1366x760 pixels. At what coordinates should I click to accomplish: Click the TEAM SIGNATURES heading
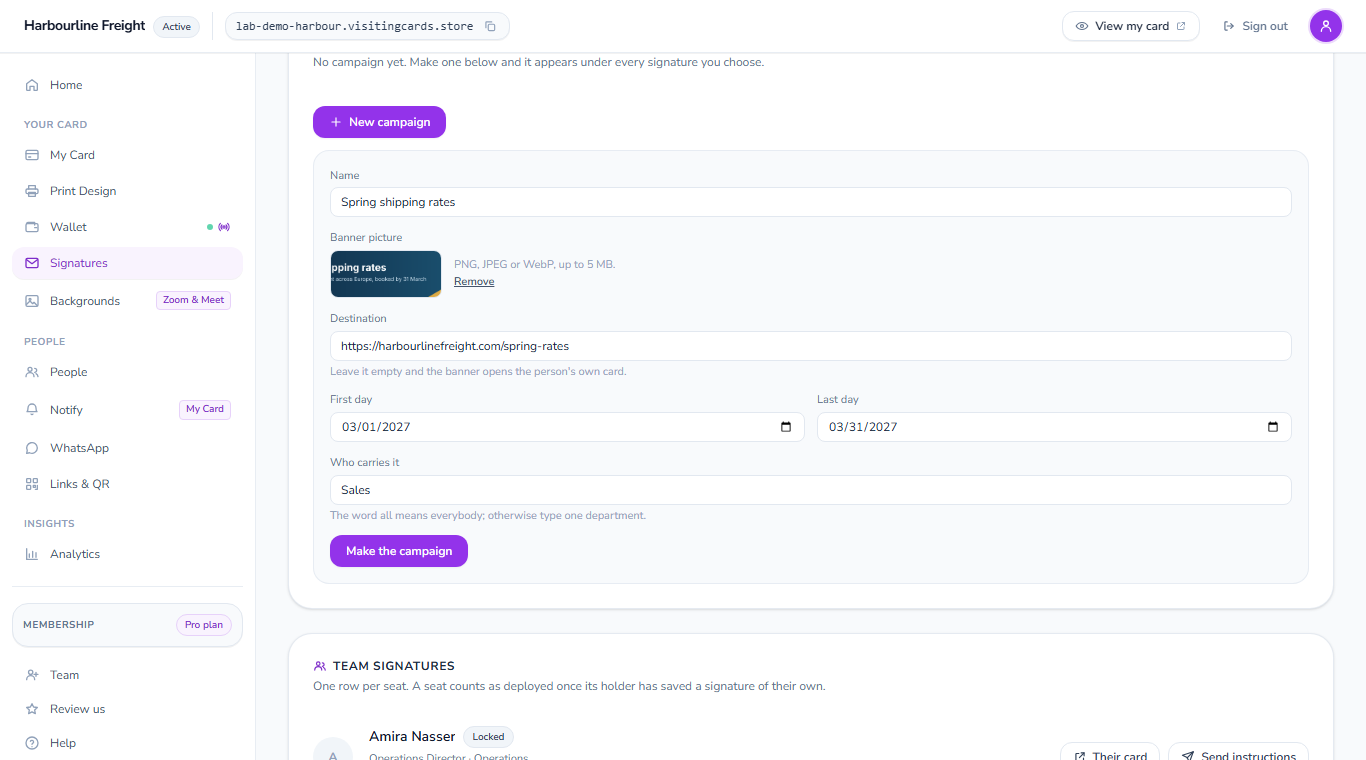(394, 666)
